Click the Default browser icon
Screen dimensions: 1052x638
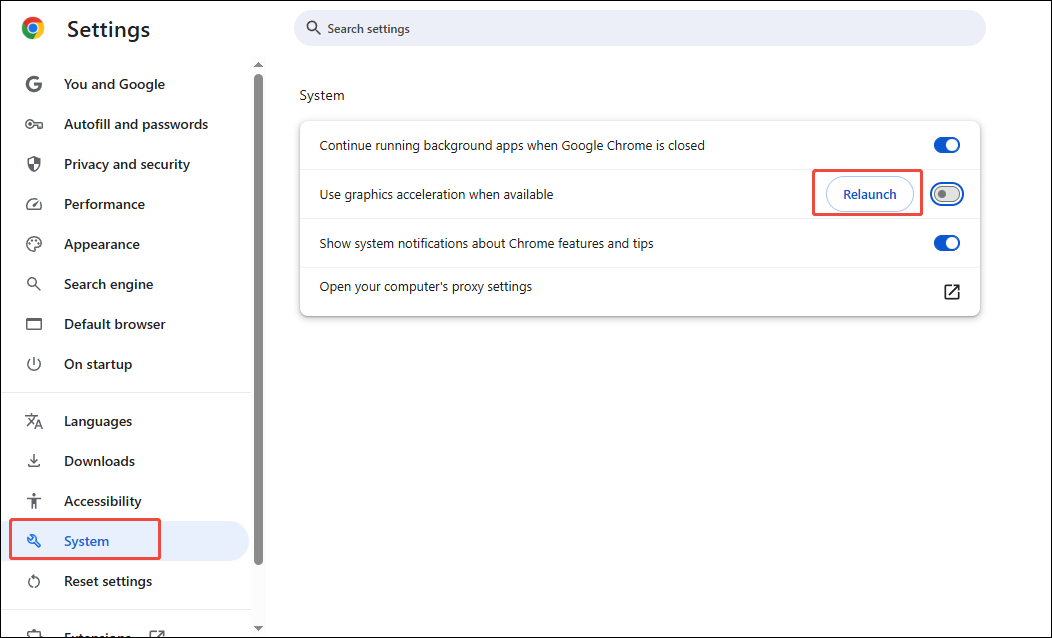point(33,323)
